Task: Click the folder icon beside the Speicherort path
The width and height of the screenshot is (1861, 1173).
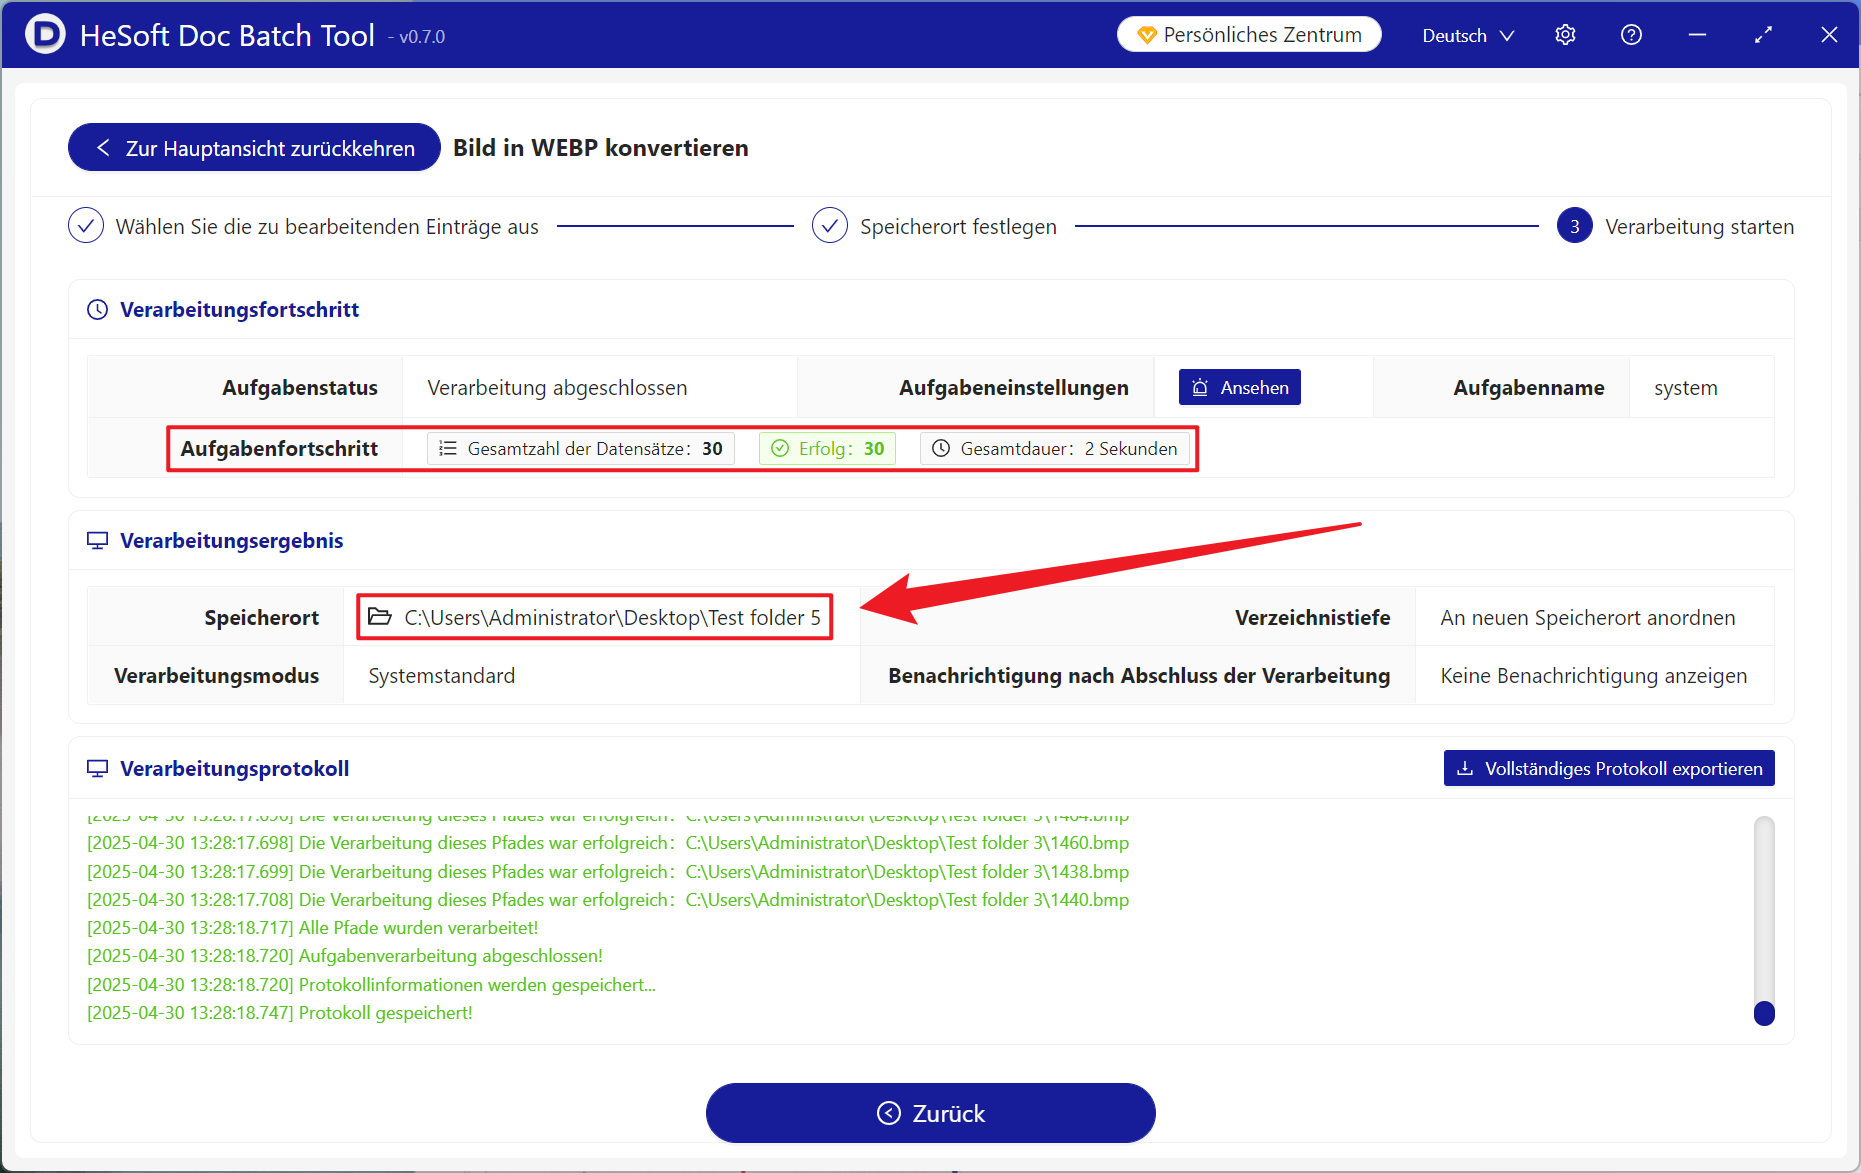Action: (380, 617)
